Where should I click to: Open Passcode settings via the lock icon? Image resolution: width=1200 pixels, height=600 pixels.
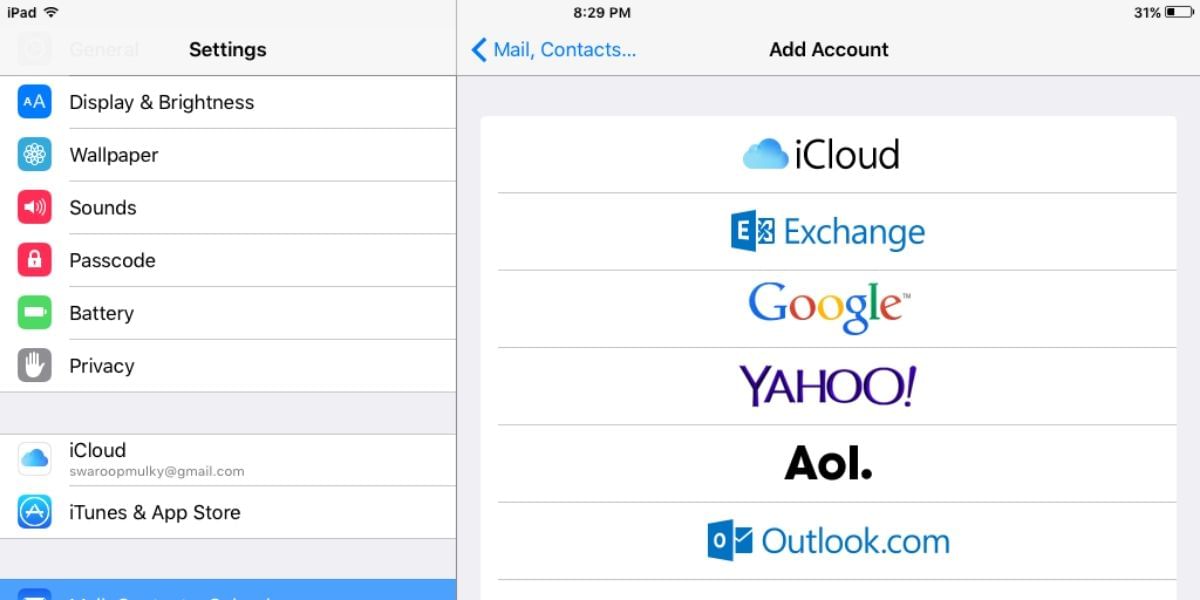tap(35, 260)
